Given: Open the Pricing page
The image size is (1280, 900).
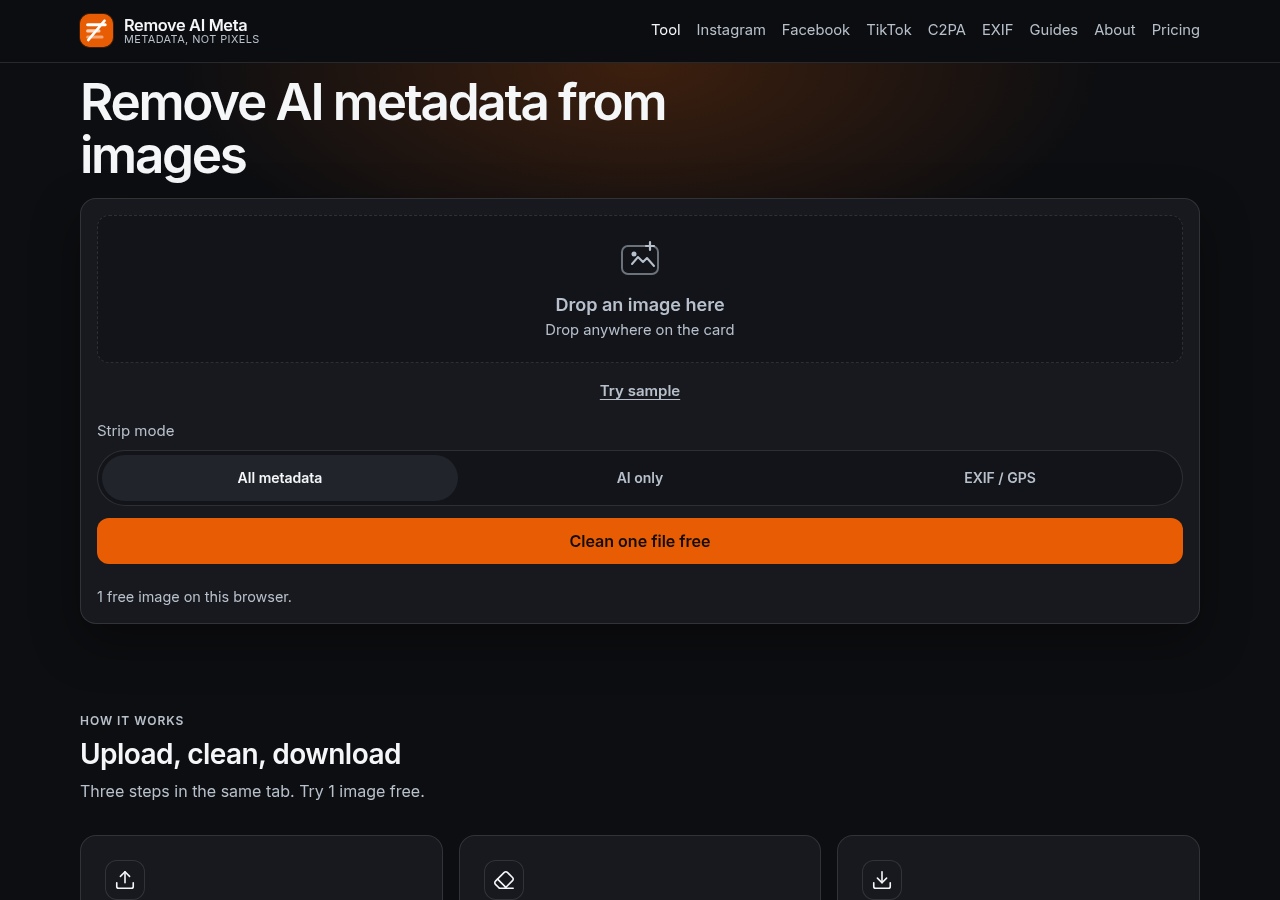Looking at the screenshot, I should [x=1176, y=30].
